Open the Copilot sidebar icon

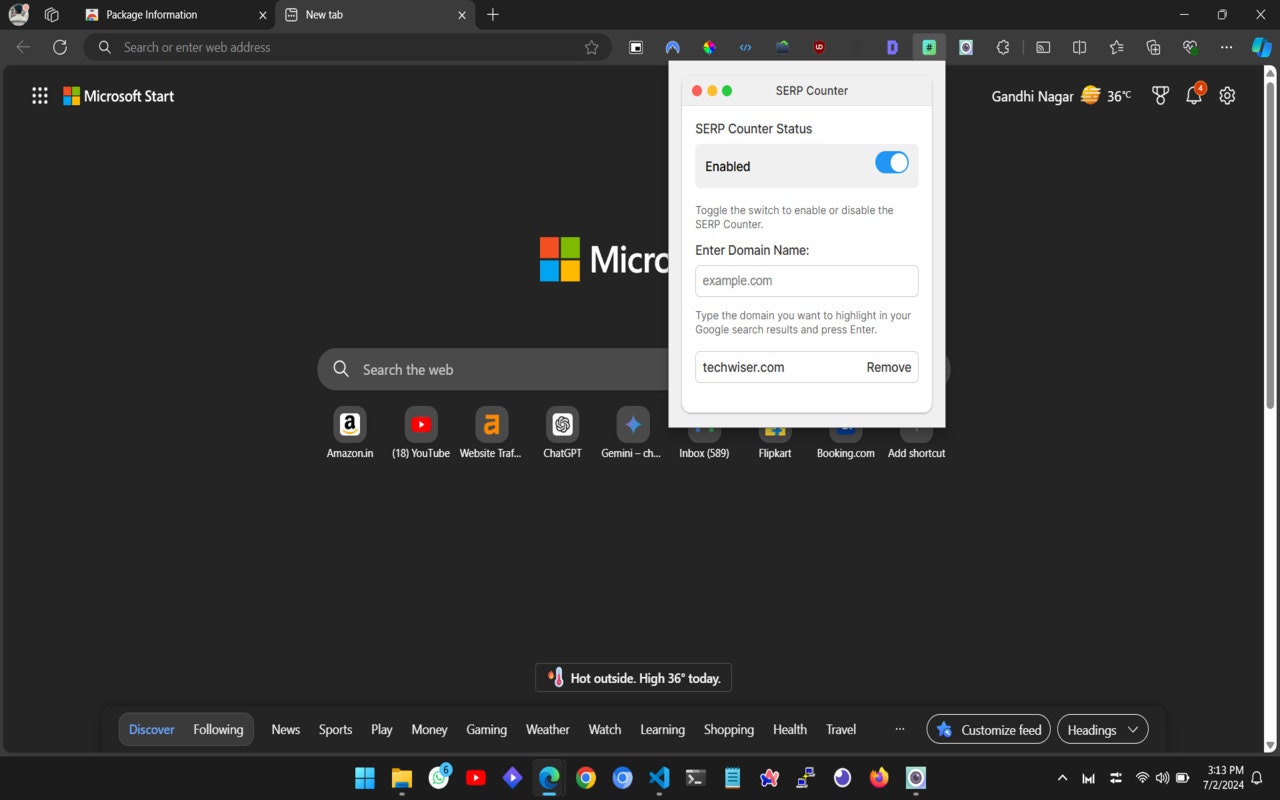1262,47
